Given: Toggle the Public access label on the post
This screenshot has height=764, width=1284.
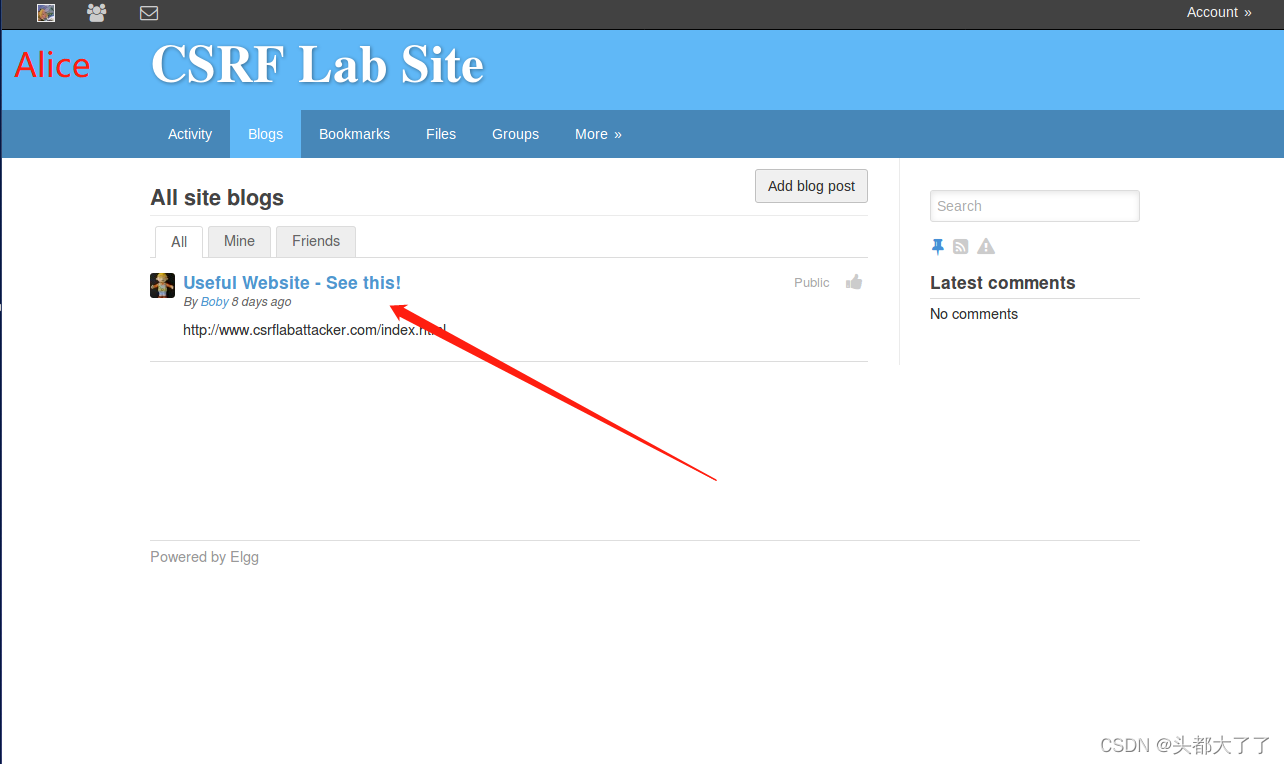Looking at the screenshot, I should pyautogui.click(x=811, y=282).
